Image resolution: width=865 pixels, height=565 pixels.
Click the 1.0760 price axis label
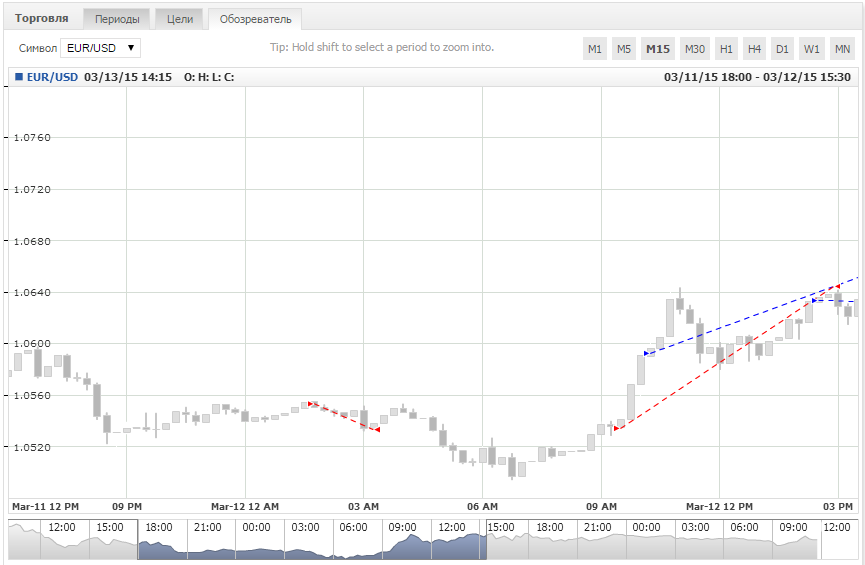click(x=32, y=137)
